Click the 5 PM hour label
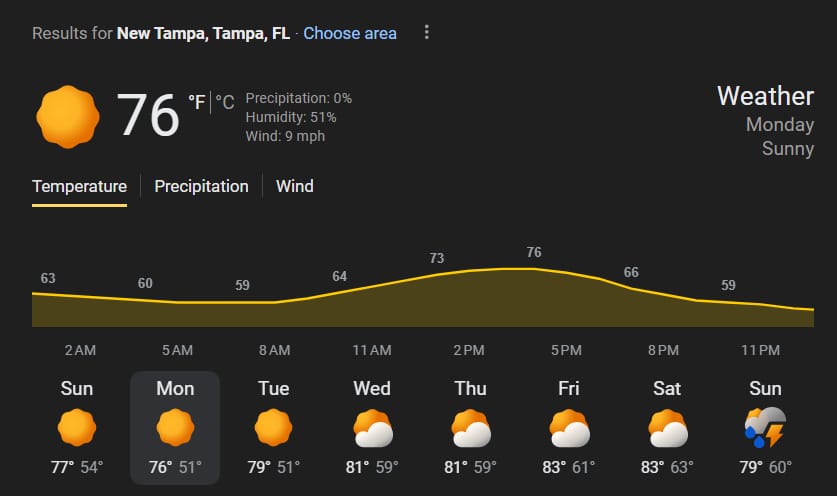The height and width of the screenshot is (496, 837). click(x=566, y=350)
